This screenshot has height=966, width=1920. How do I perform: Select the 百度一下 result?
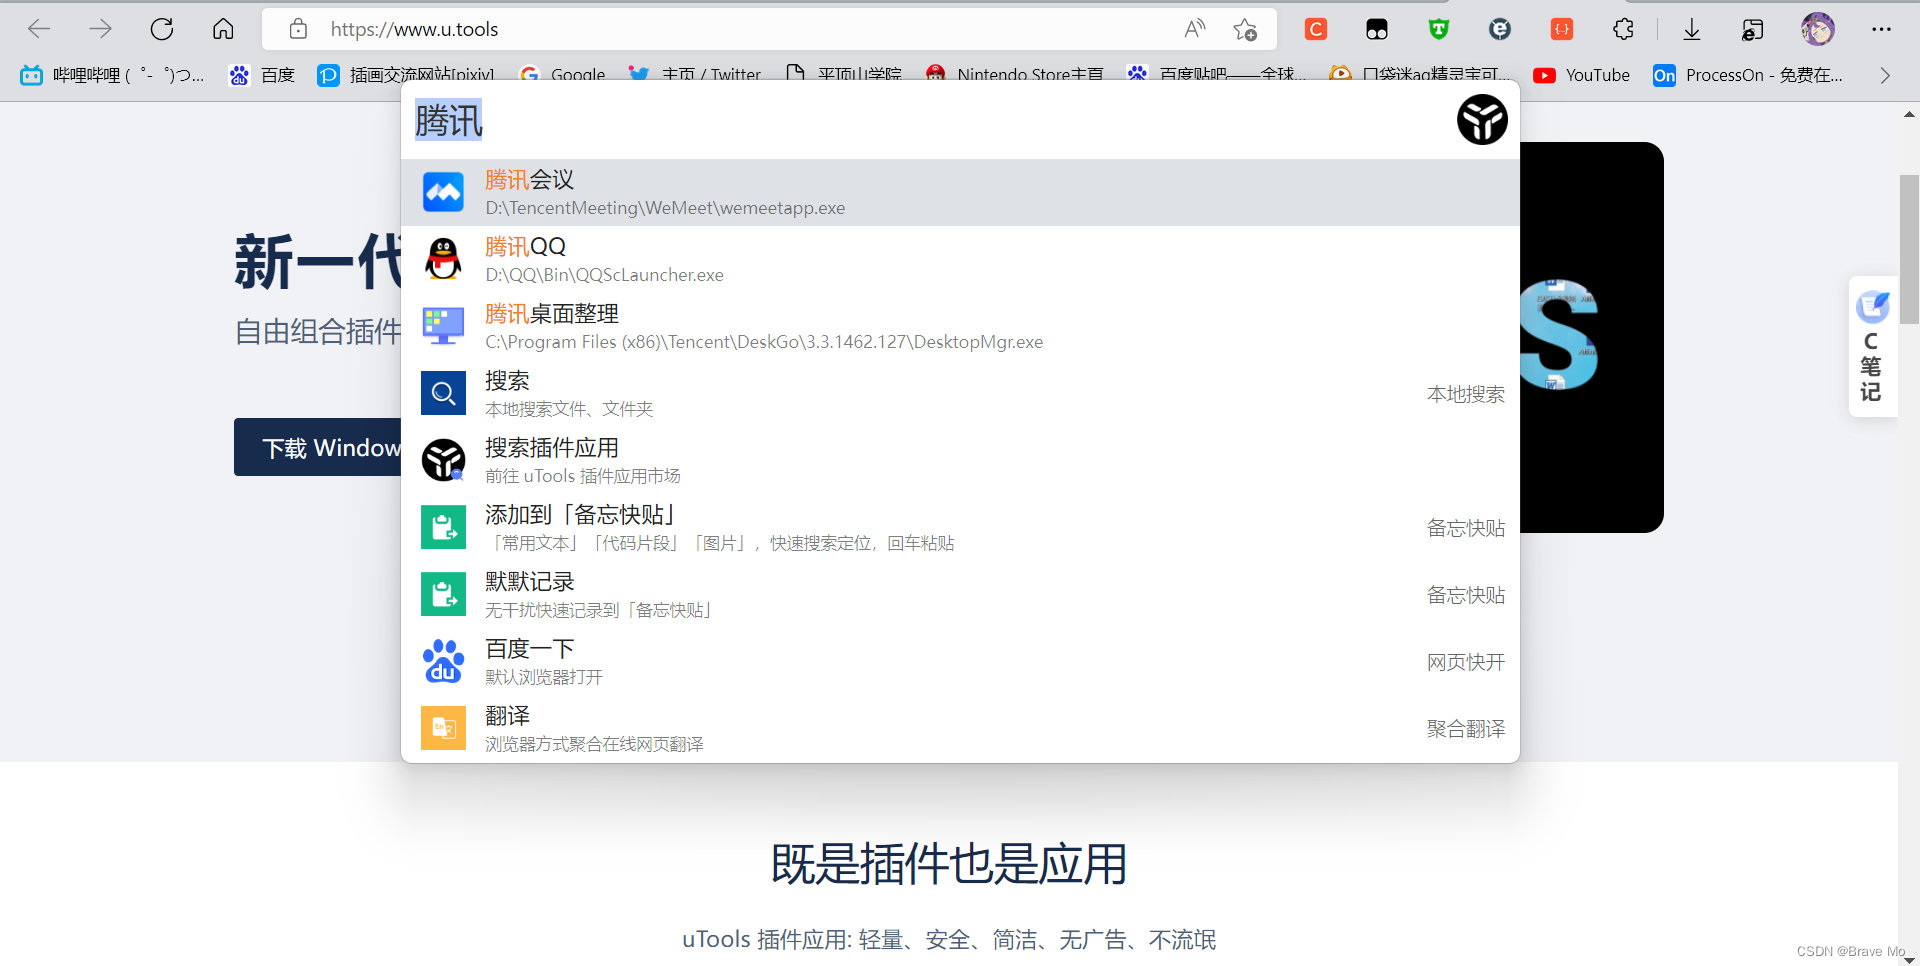(x=960, y=661)
